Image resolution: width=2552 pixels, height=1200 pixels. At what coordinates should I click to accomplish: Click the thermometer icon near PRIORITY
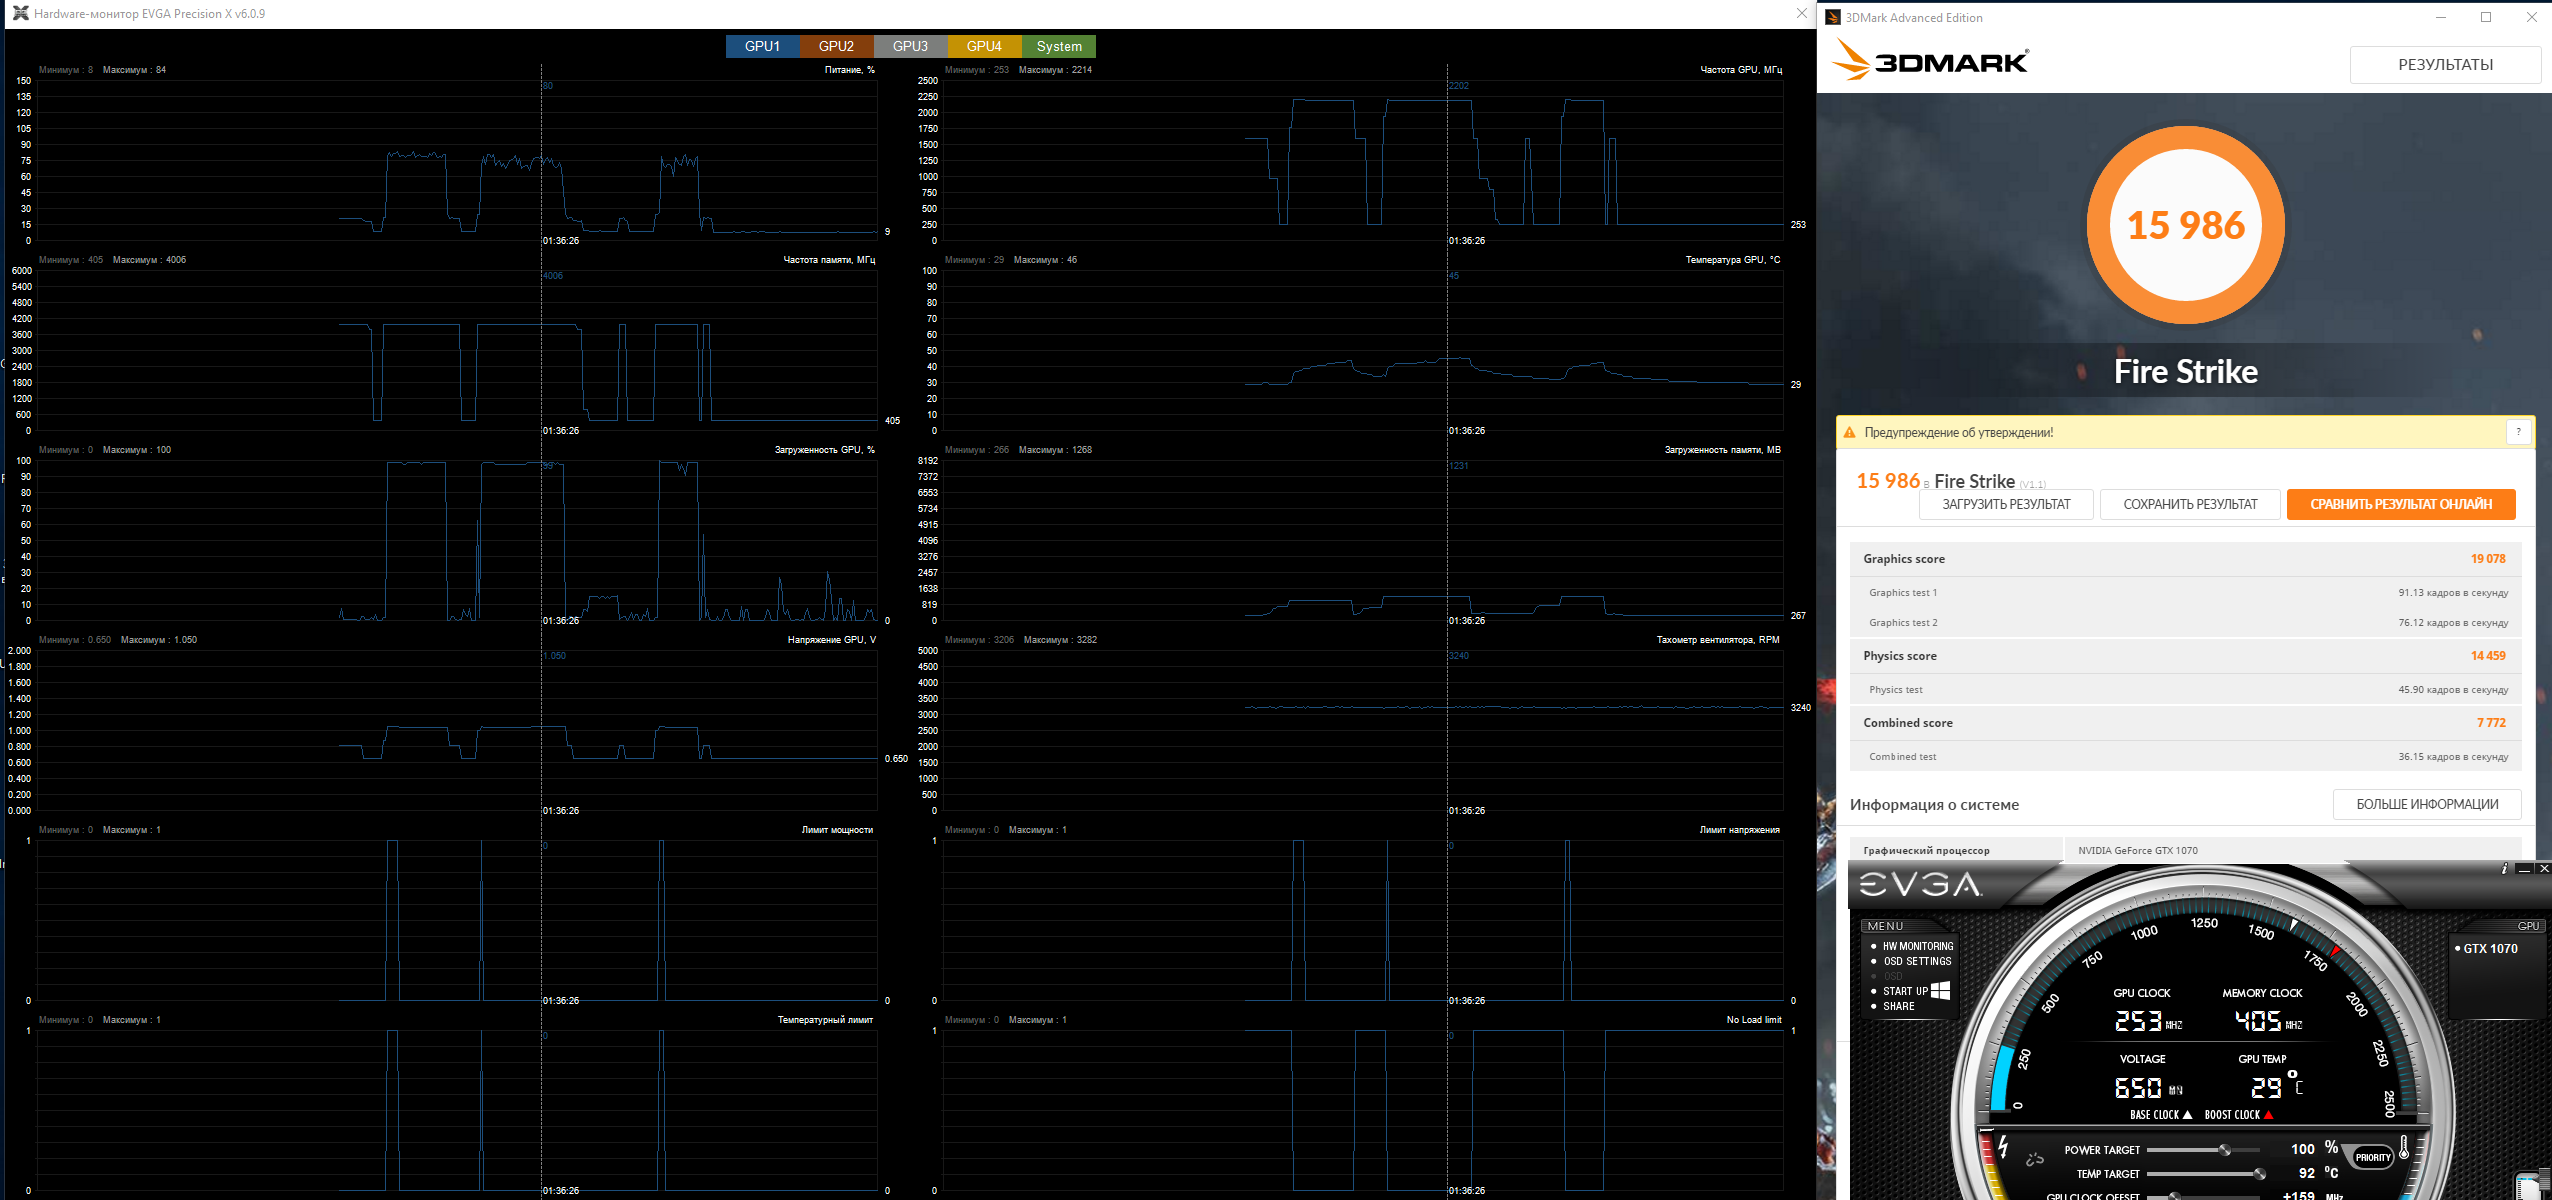point(2404,1148)
